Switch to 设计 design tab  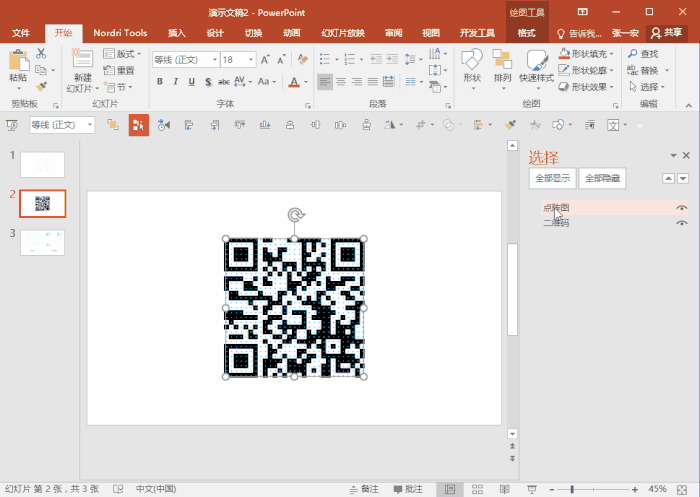tap(215, 33)
